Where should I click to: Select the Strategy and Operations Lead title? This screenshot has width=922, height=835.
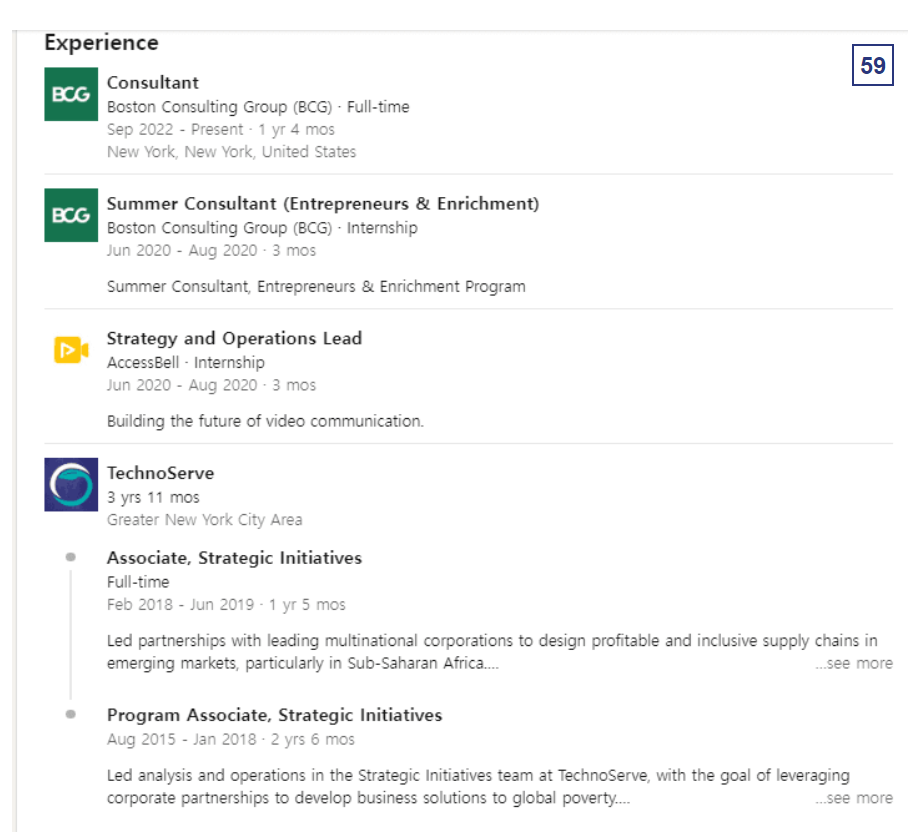coord(234,338)
